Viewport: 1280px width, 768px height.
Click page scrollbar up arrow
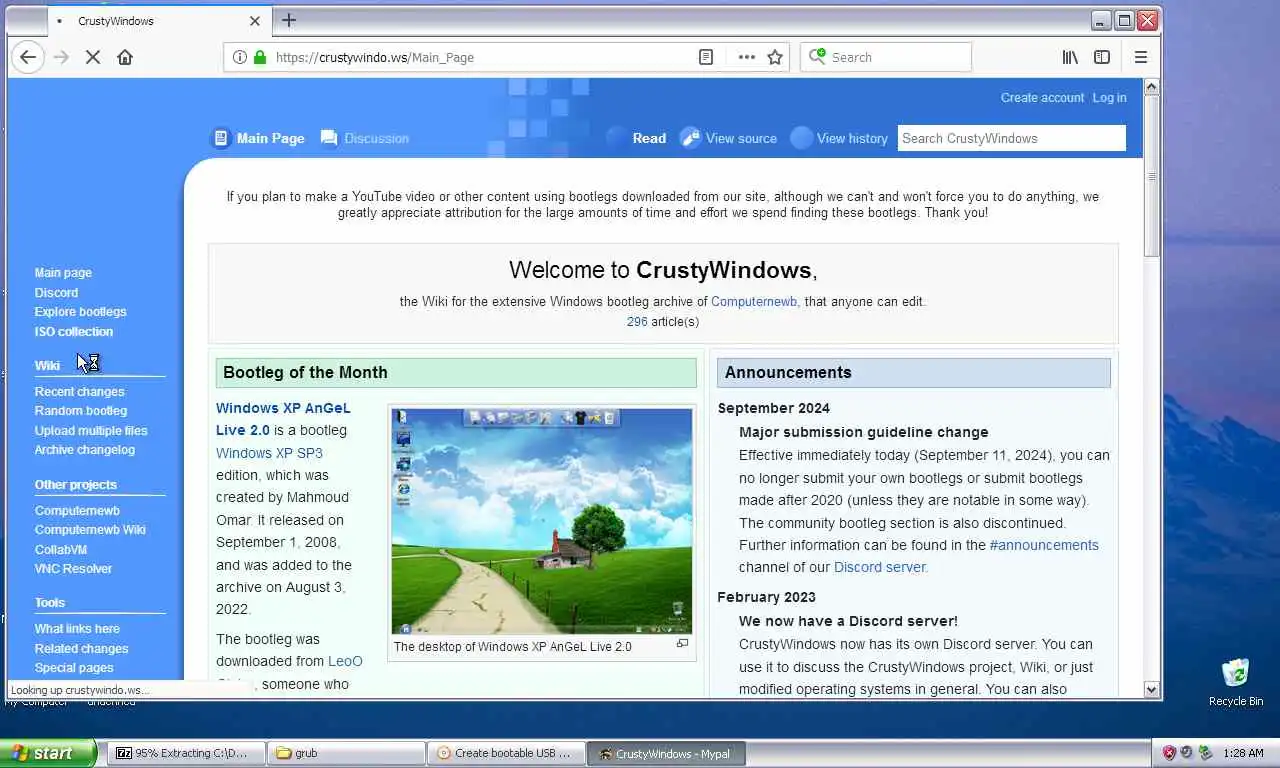(1151, 87)
